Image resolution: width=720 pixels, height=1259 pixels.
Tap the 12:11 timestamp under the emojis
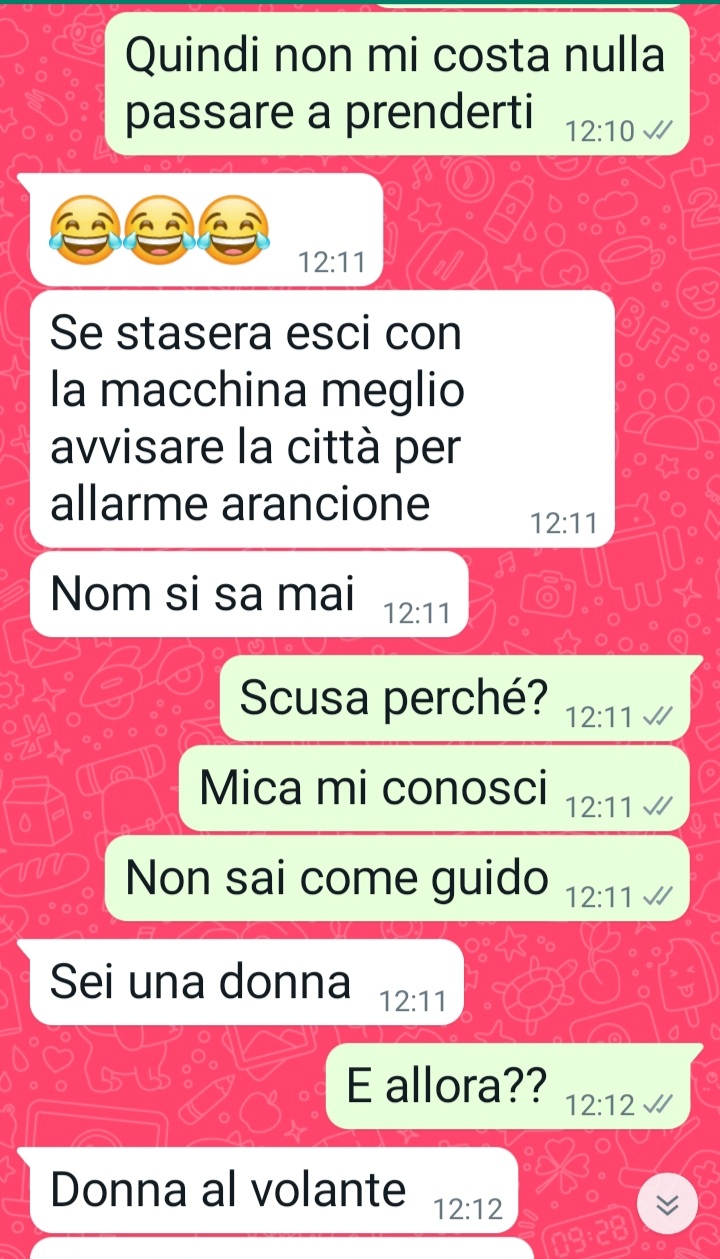(332, 263)
